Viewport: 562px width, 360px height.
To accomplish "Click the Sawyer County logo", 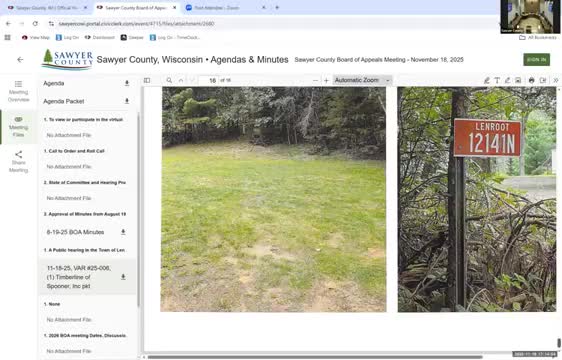I will click(67, 60).
